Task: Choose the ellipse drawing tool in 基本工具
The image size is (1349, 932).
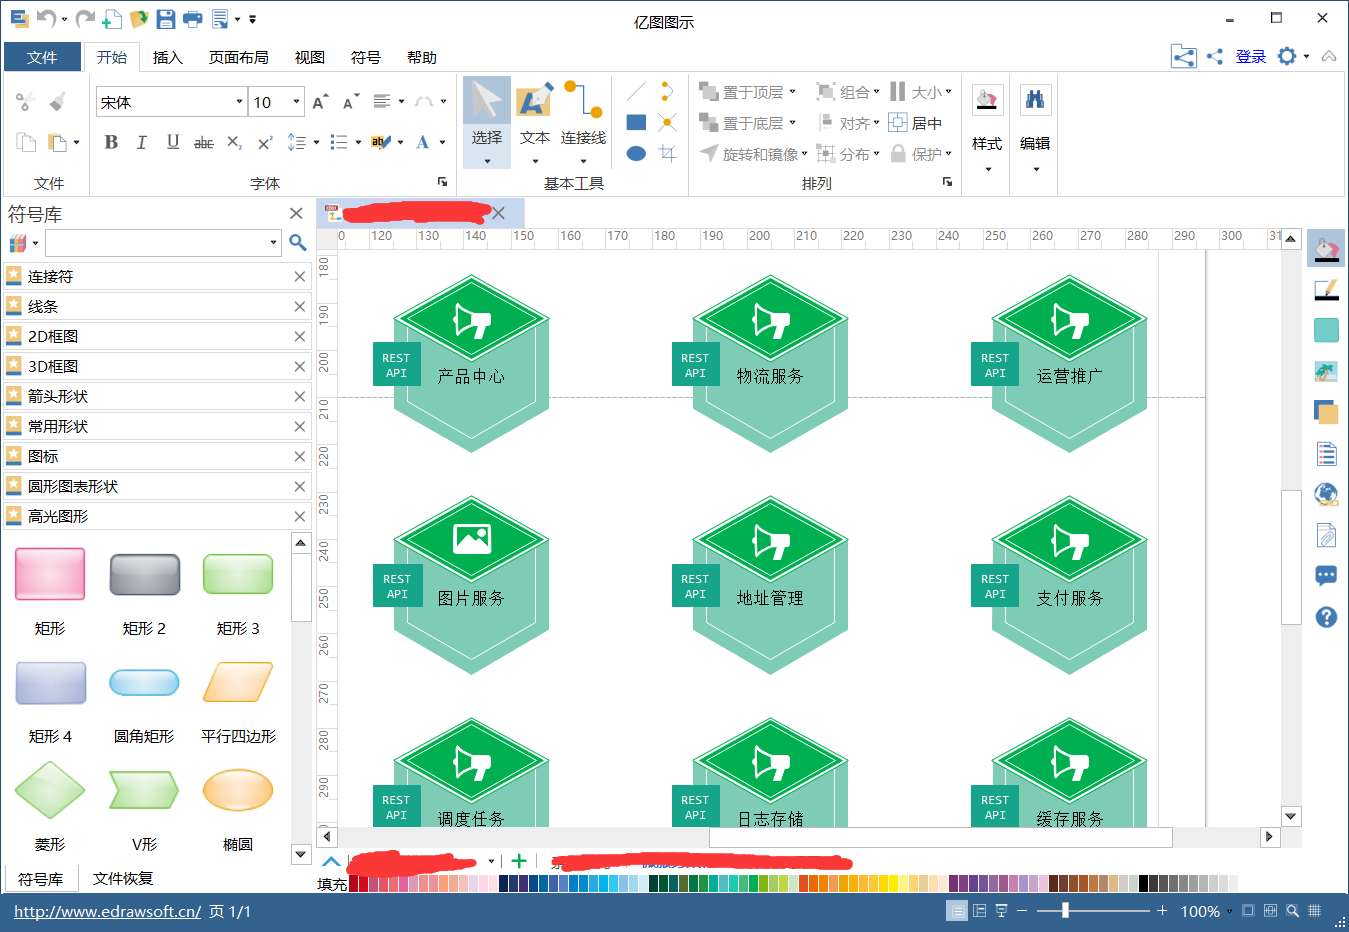Action: click(636, 153)
